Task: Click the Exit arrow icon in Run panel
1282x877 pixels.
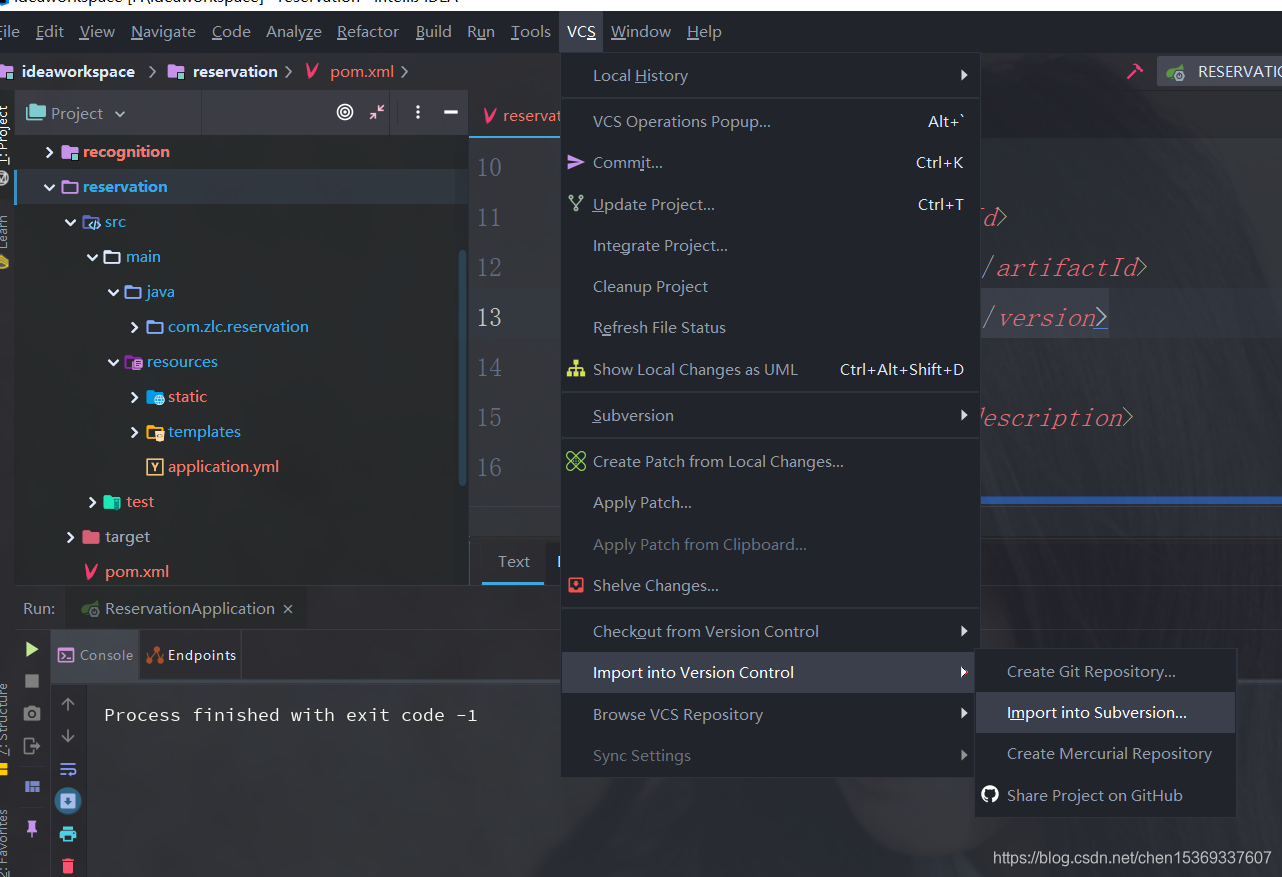Action: pos(32,746)
